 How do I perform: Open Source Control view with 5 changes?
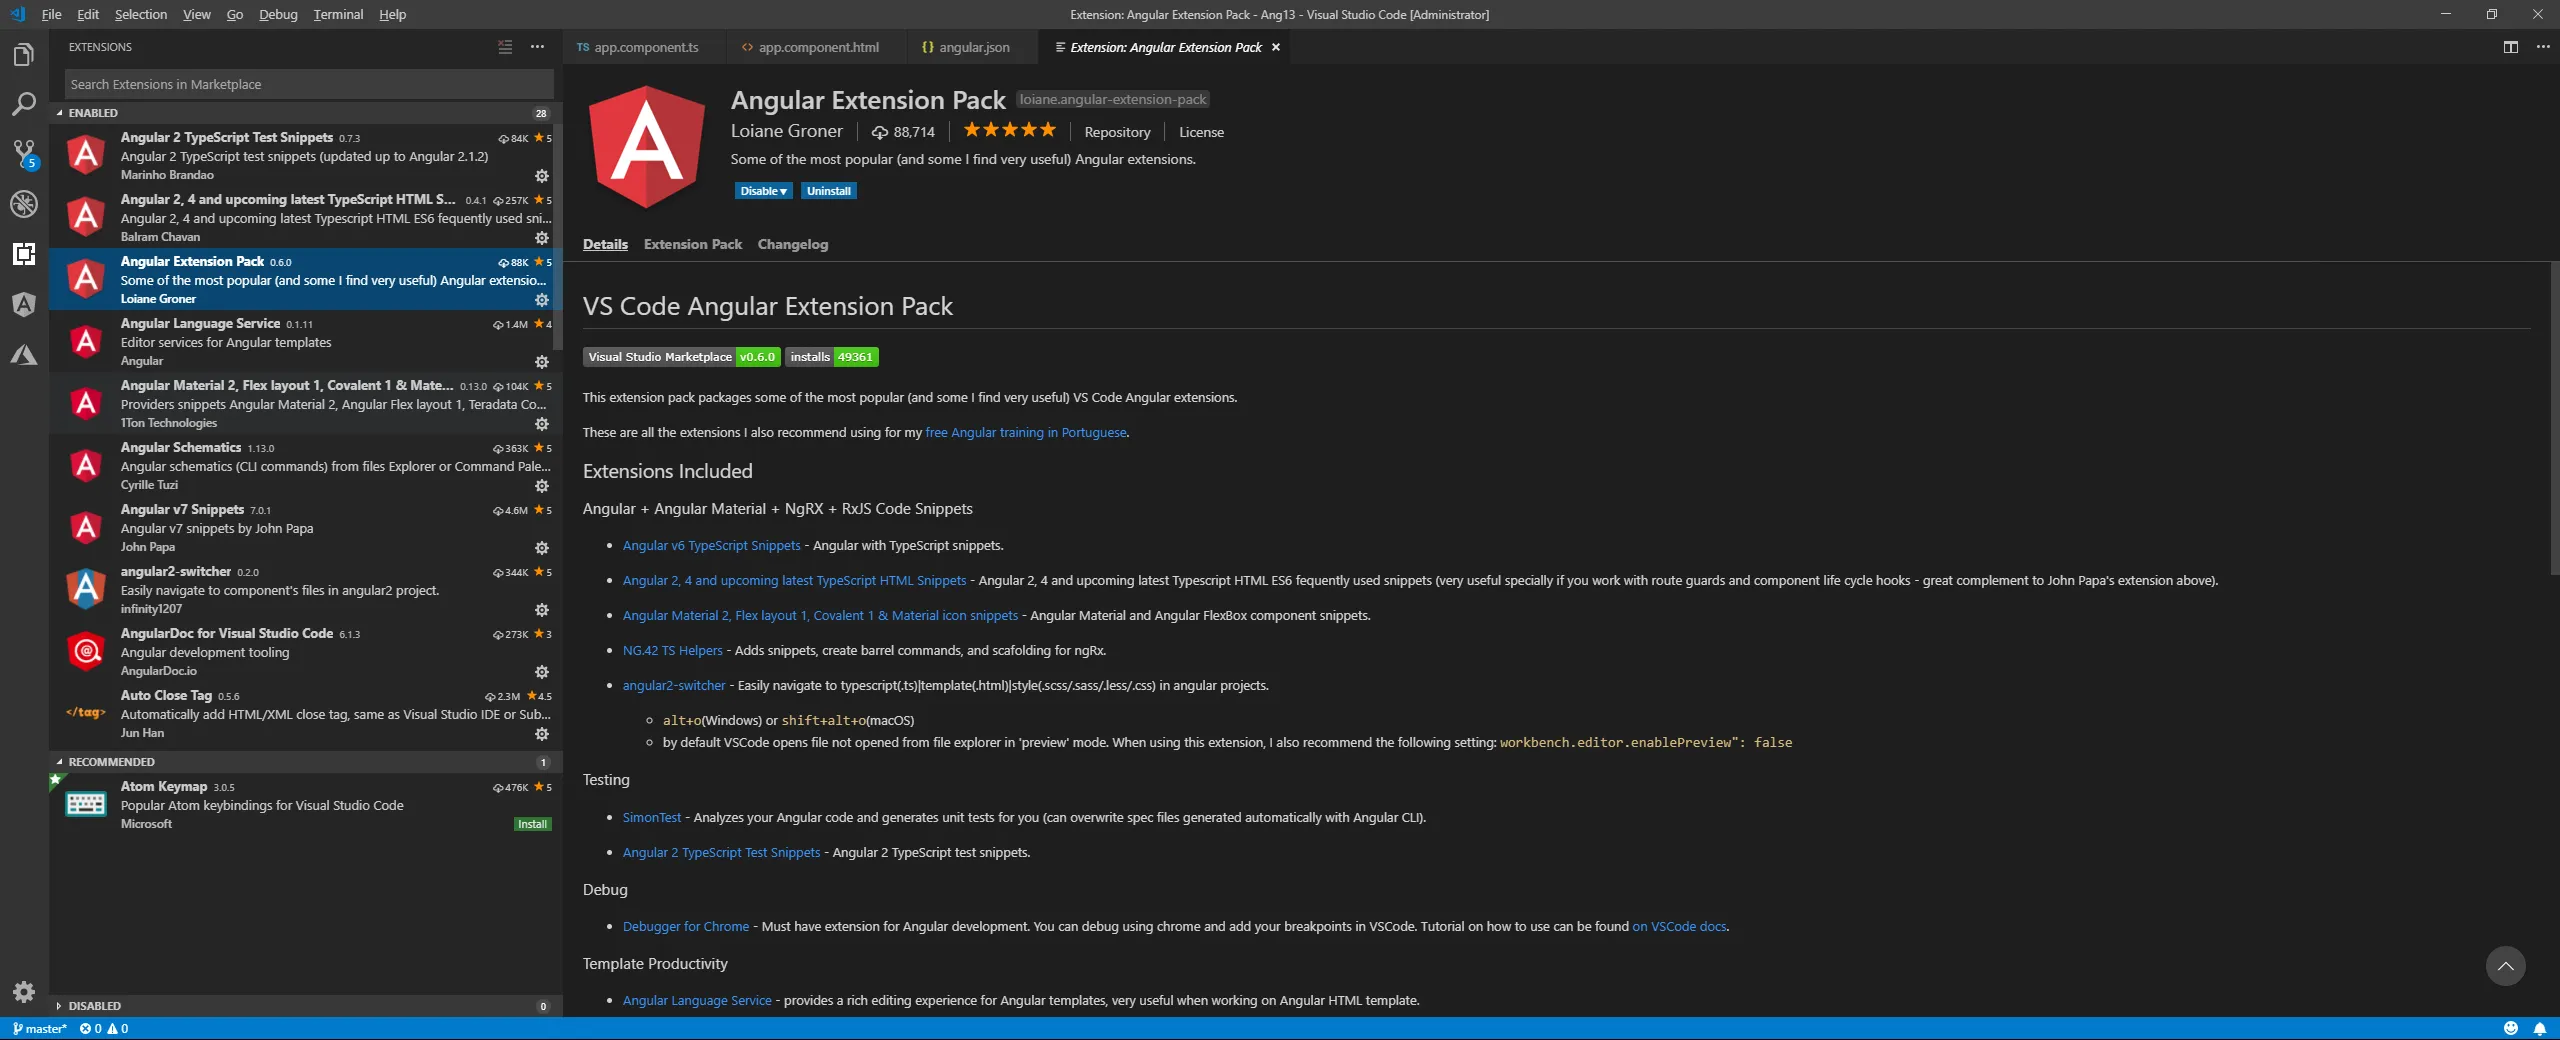24,154
